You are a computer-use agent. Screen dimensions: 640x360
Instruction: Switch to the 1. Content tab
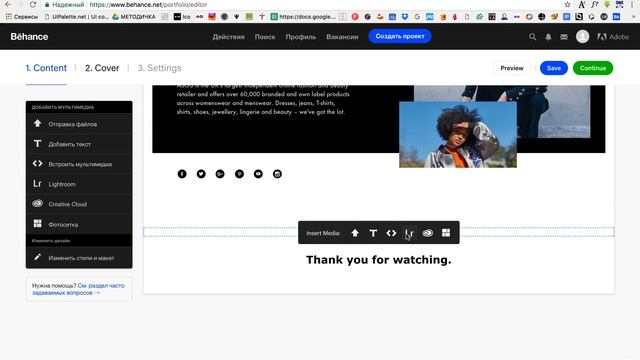click(x=46, y=68)
